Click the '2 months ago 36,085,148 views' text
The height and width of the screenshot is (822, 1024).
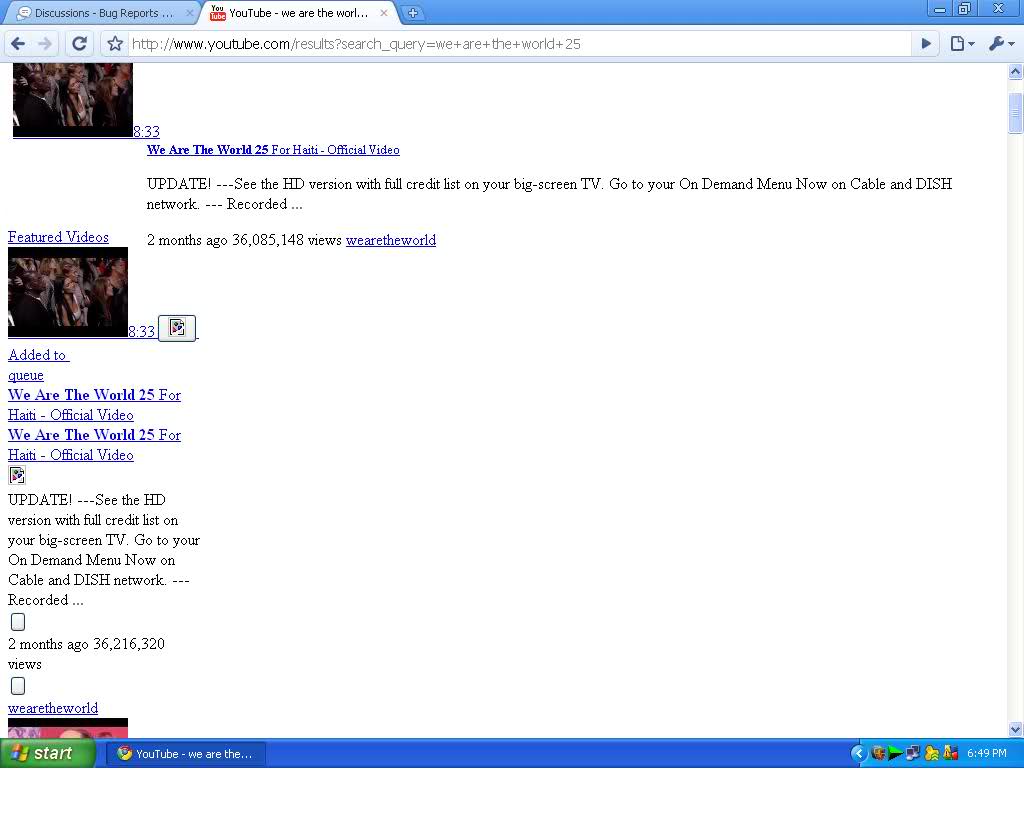pos(244,240)
